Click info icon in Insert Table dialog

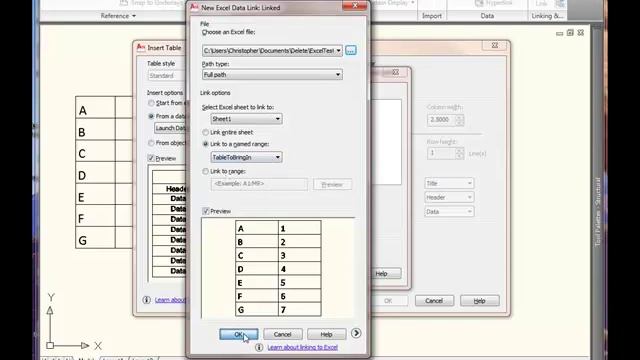point(147,300)
